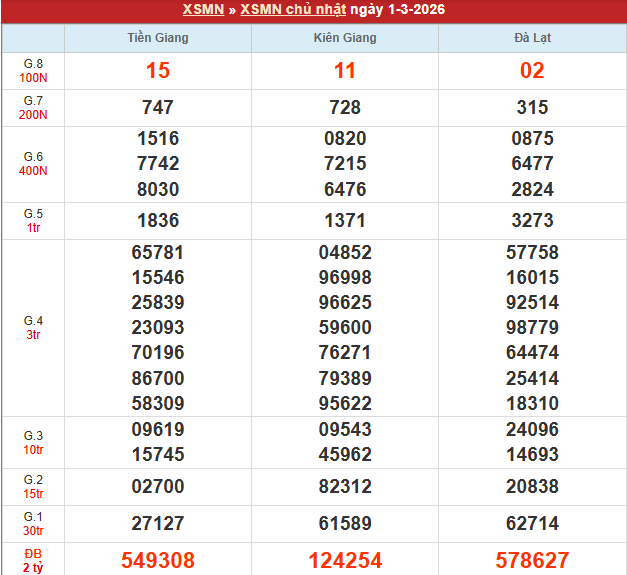627x575 pixels.
Task: Click the G.4 3tr row label
Action: coord(33,328)
